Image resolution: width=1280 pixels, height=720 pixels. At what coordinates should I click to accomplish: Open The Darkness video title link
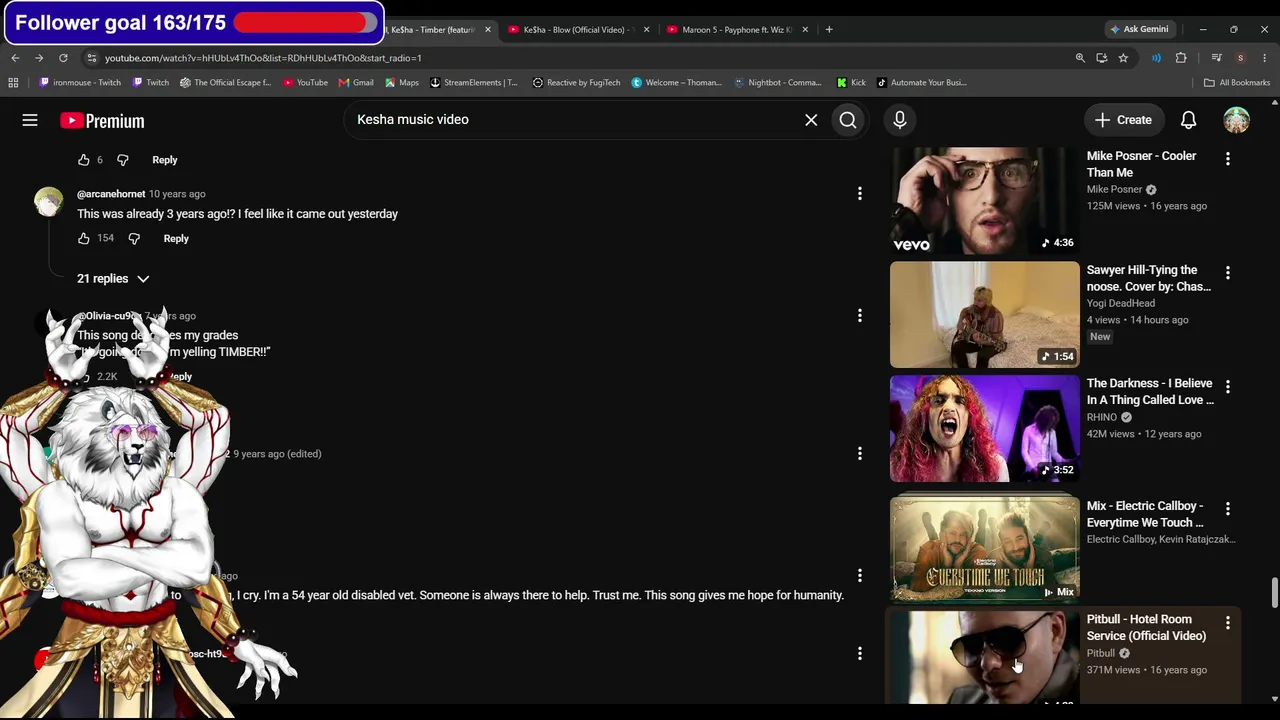(1150, 392)
